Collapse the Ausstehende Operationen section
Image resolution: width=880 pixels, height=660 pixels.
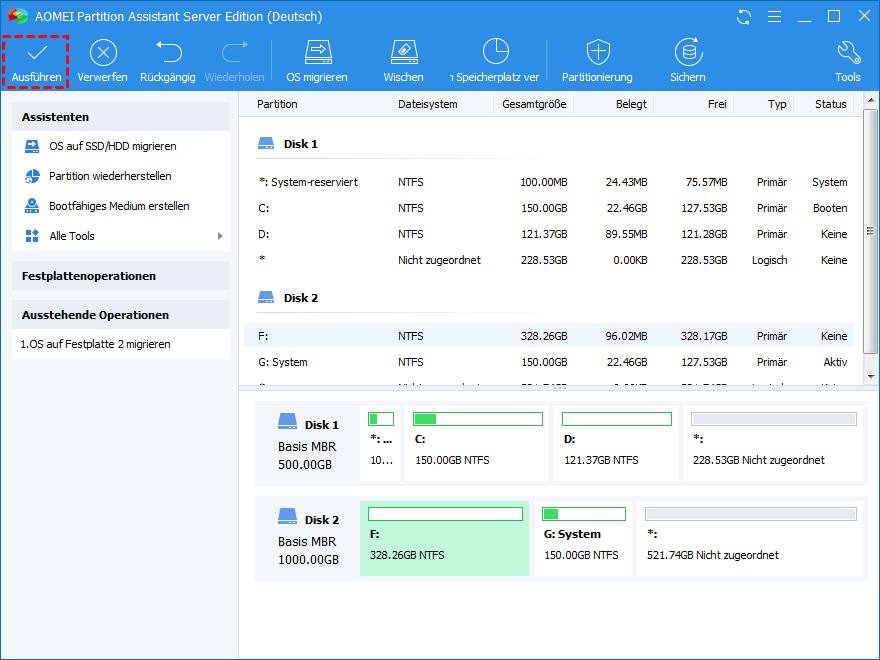(x=121, y=315)
